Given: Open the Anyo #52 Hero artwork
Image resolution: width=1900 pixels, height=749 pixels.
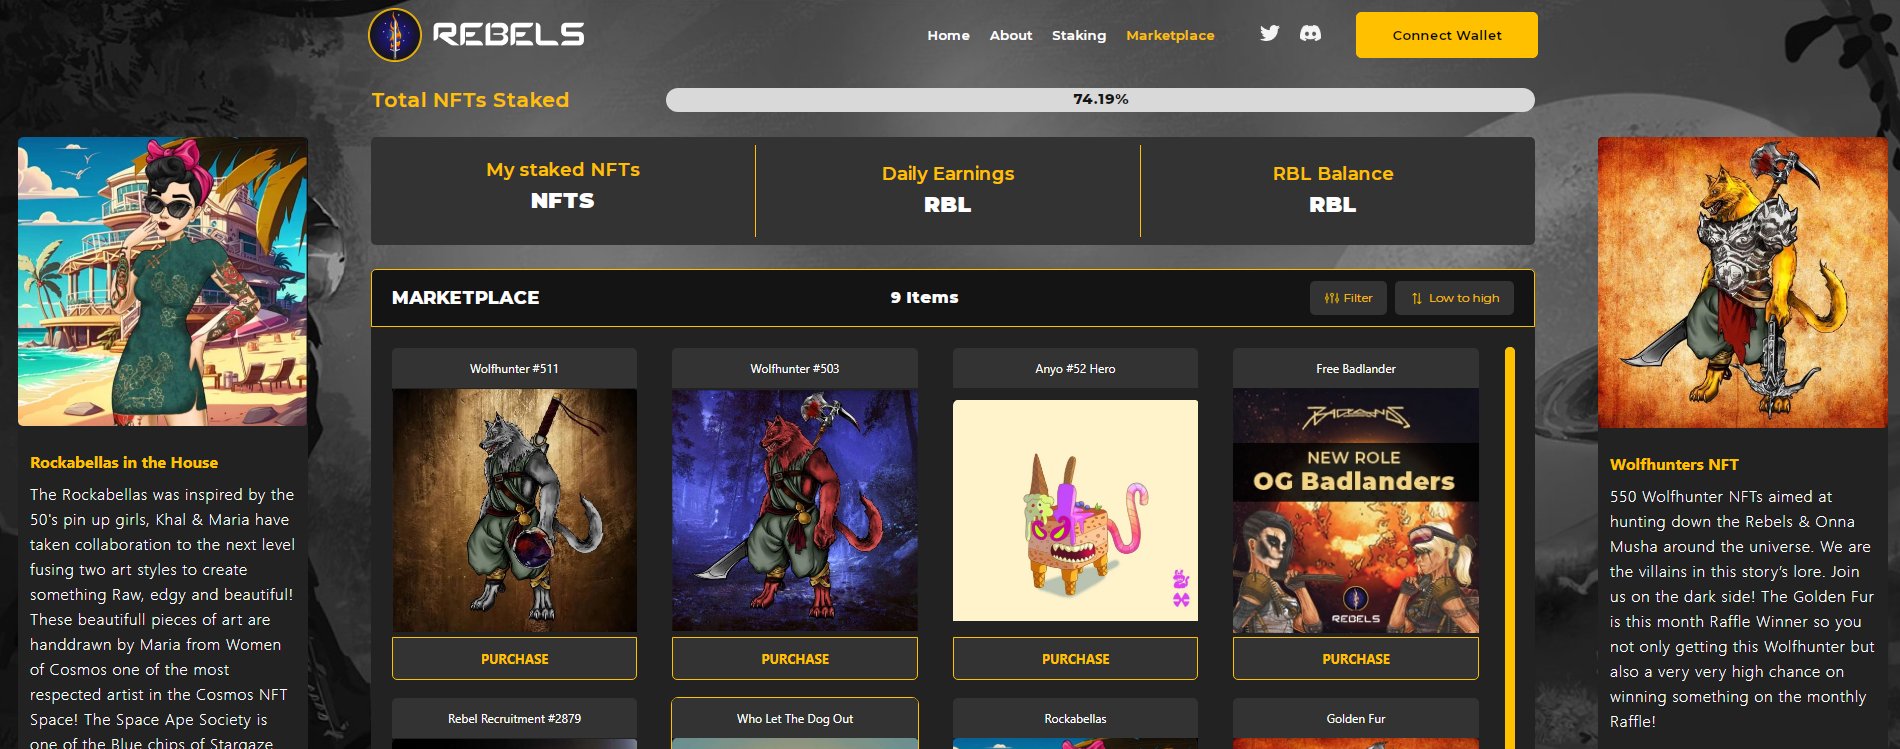Looking at the screenshot, I should click(1075, 510).
